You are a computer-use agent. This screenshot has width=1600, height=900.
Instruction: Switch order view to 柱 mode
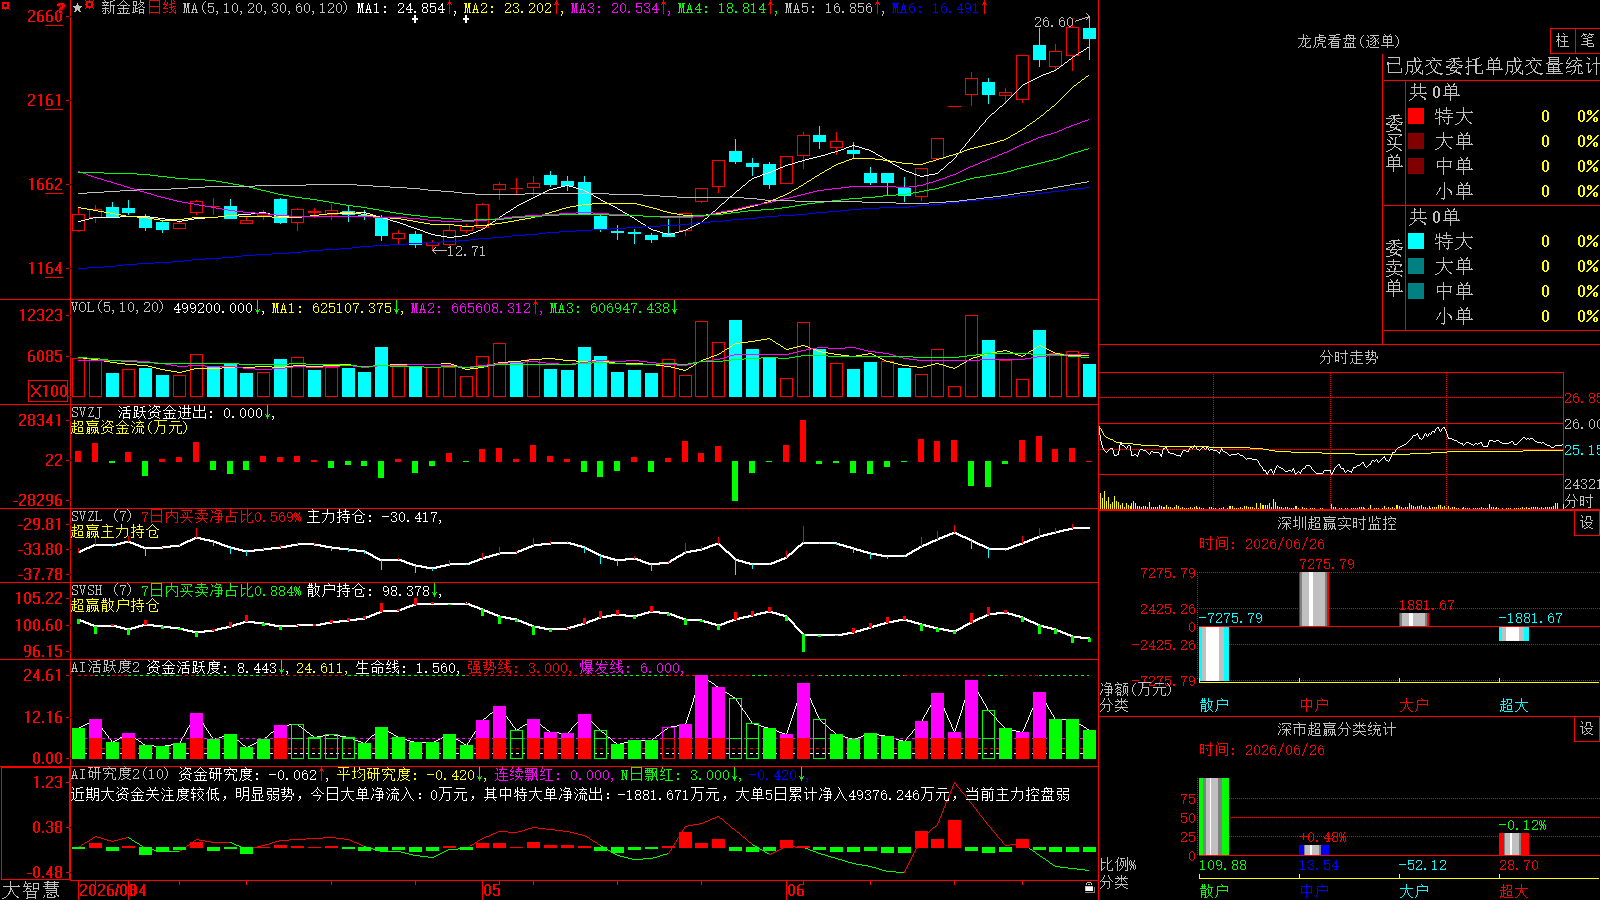click(1562, 40)
